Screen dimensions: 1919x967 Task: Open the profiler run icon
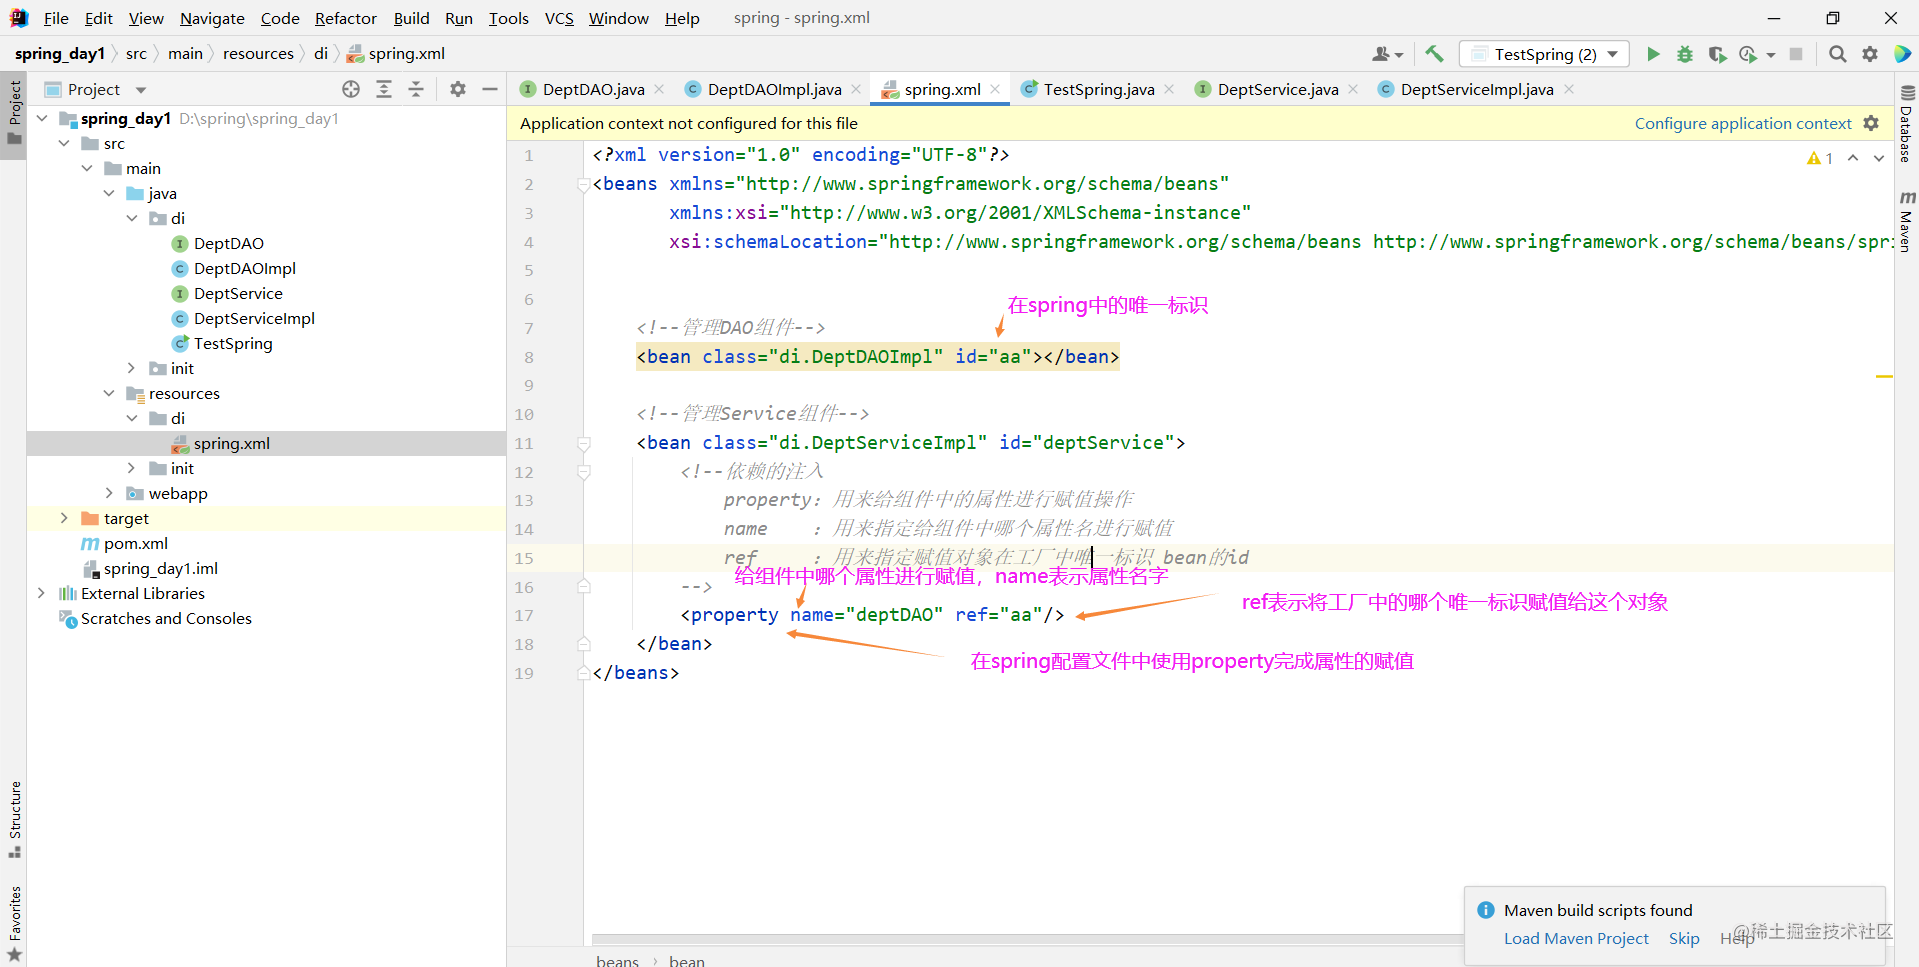tap(1748, 54)
